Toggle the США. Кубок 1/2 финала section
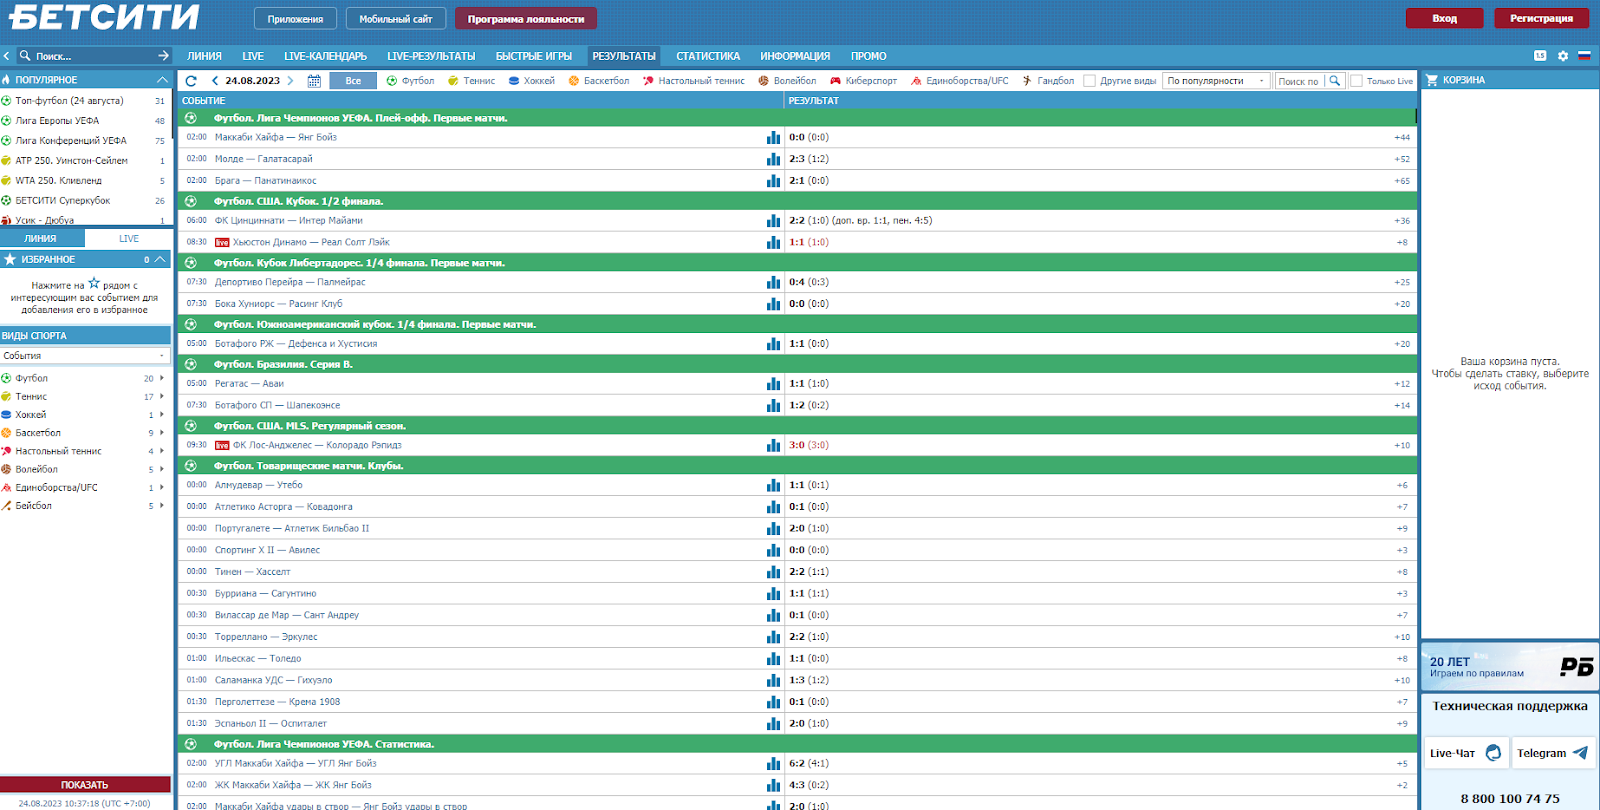 (x=797, y=201)
